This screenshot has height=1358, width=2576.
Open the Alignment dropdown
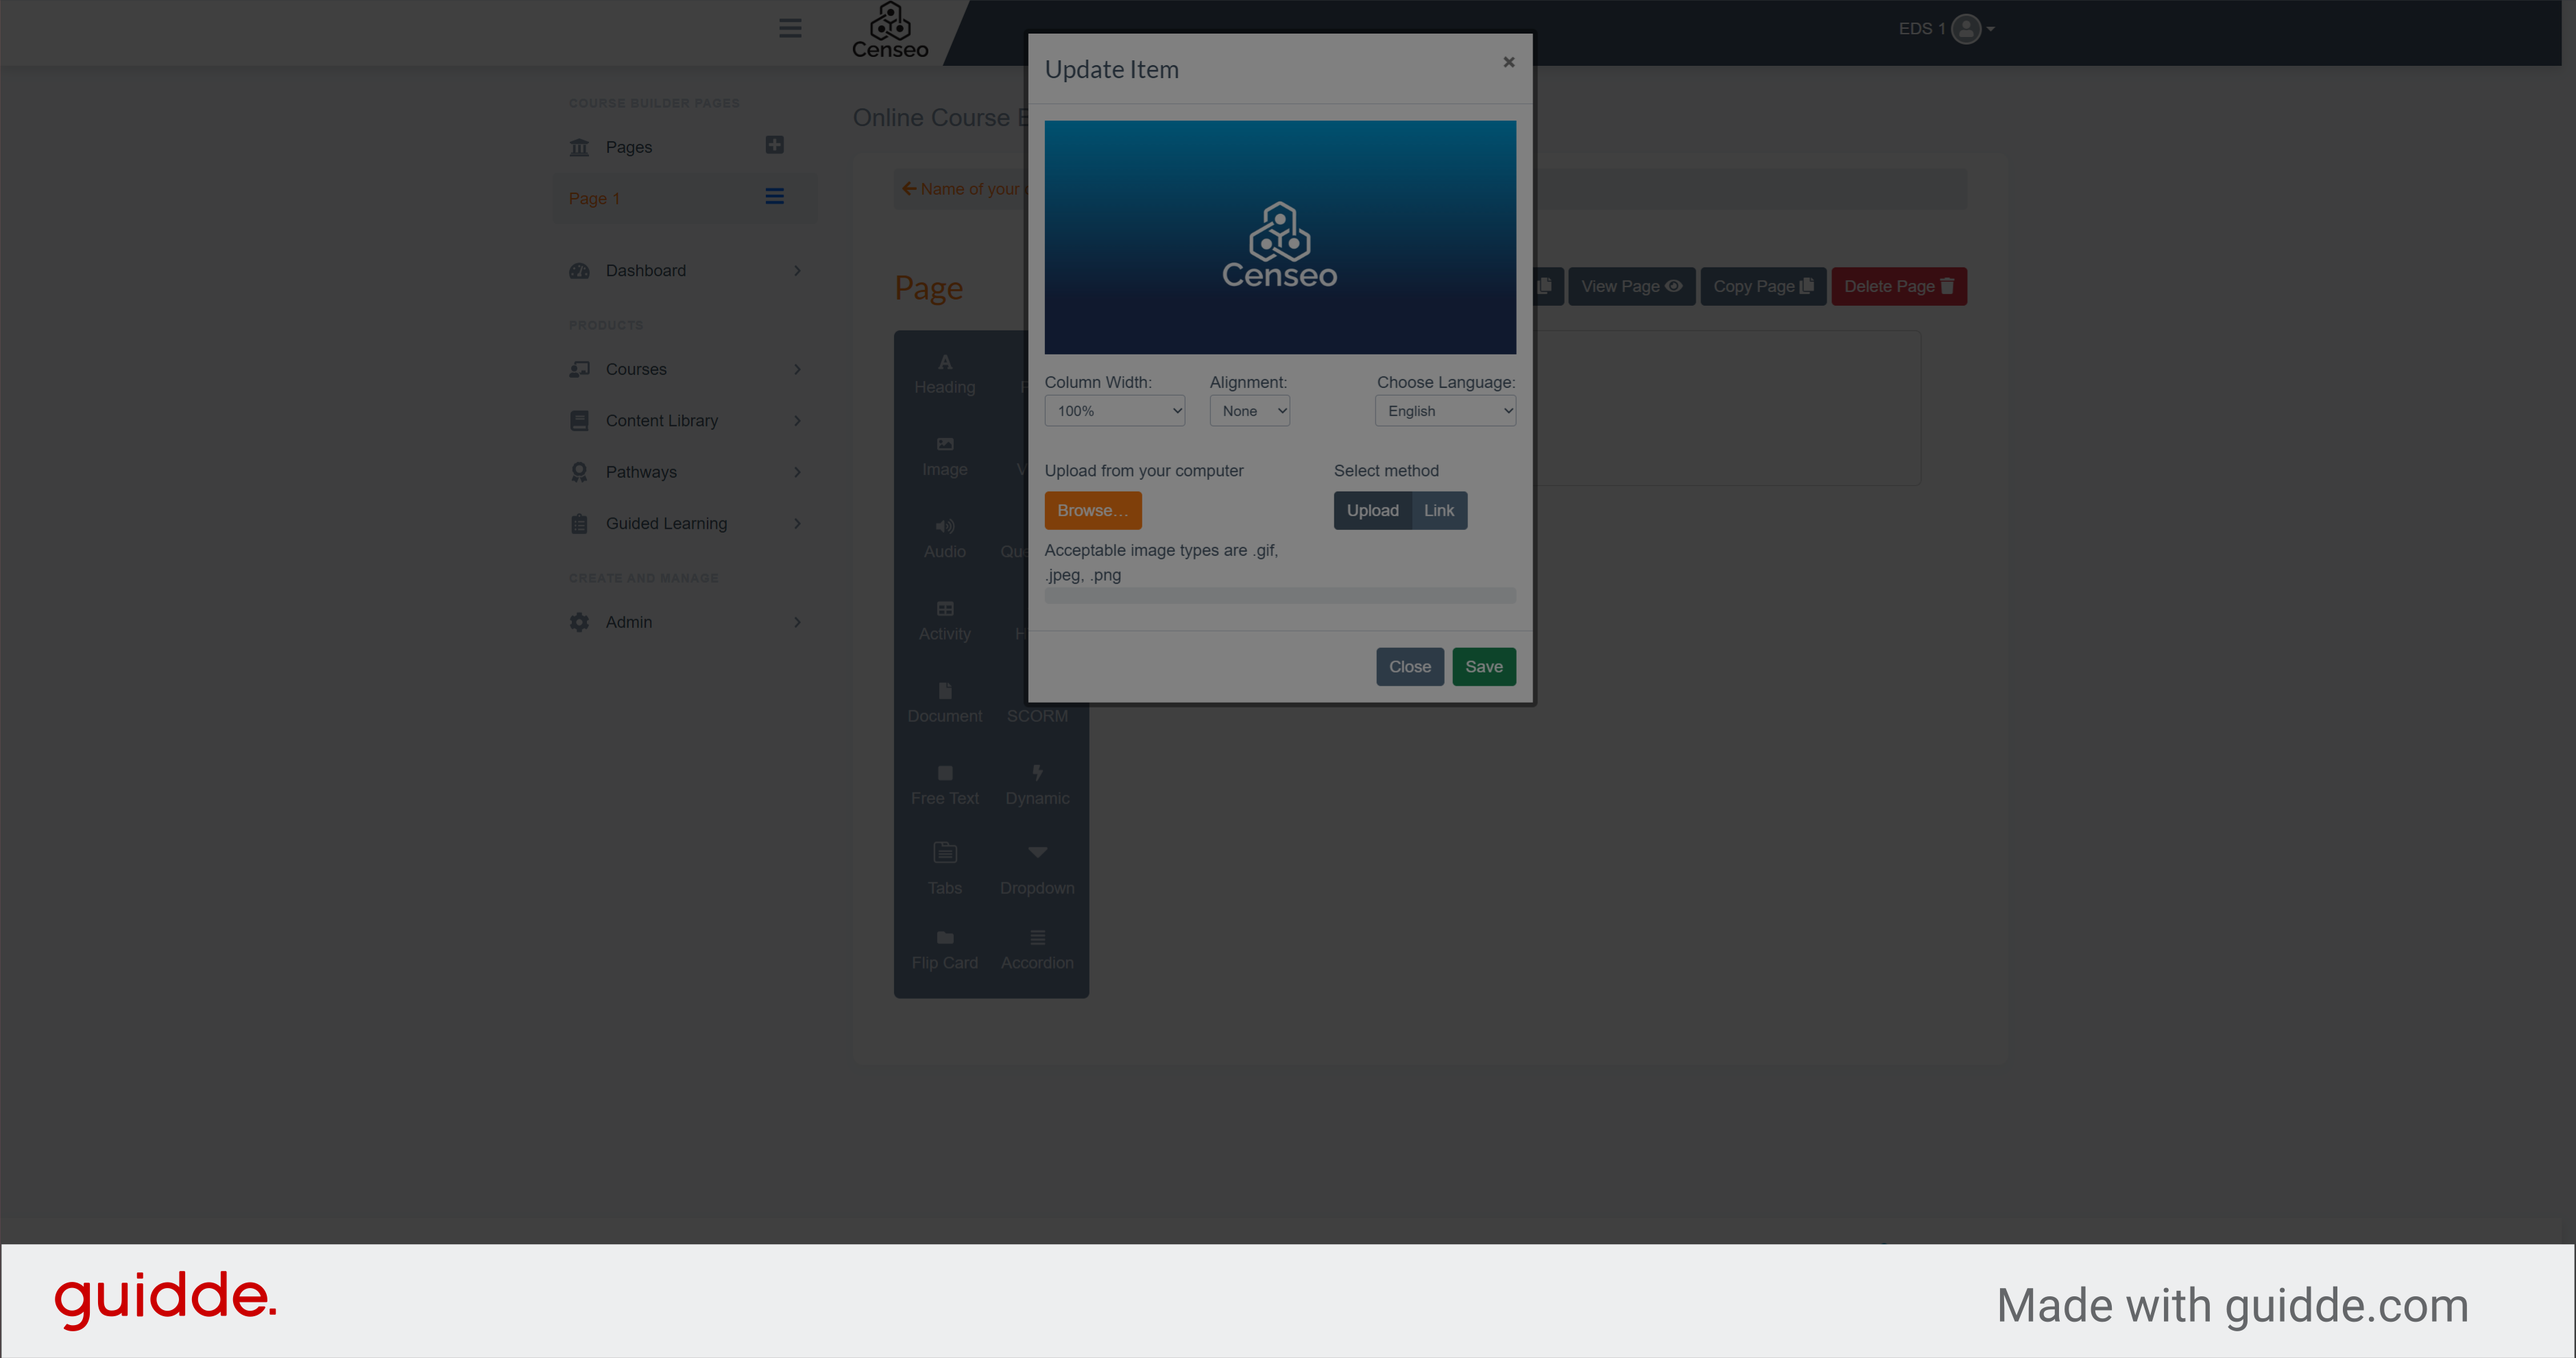1251,411
